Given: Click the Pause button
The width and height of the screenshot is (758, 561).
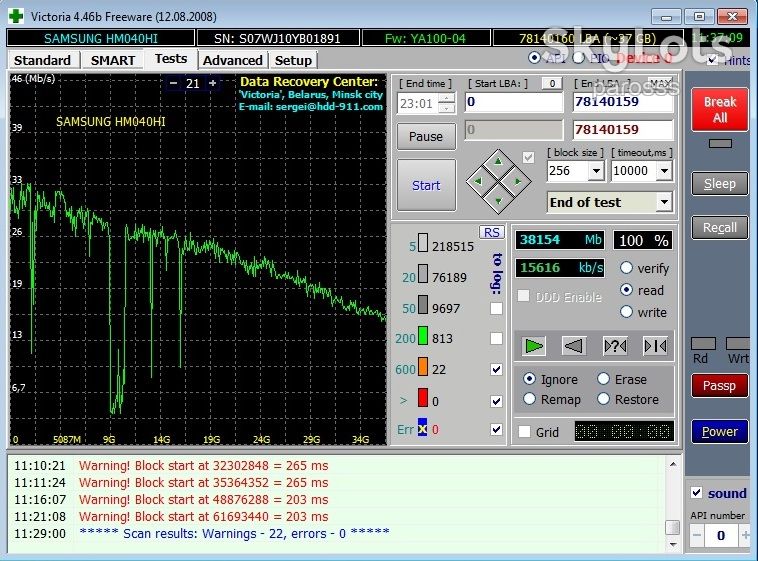Looking at the screenshot, I should 426,136.
